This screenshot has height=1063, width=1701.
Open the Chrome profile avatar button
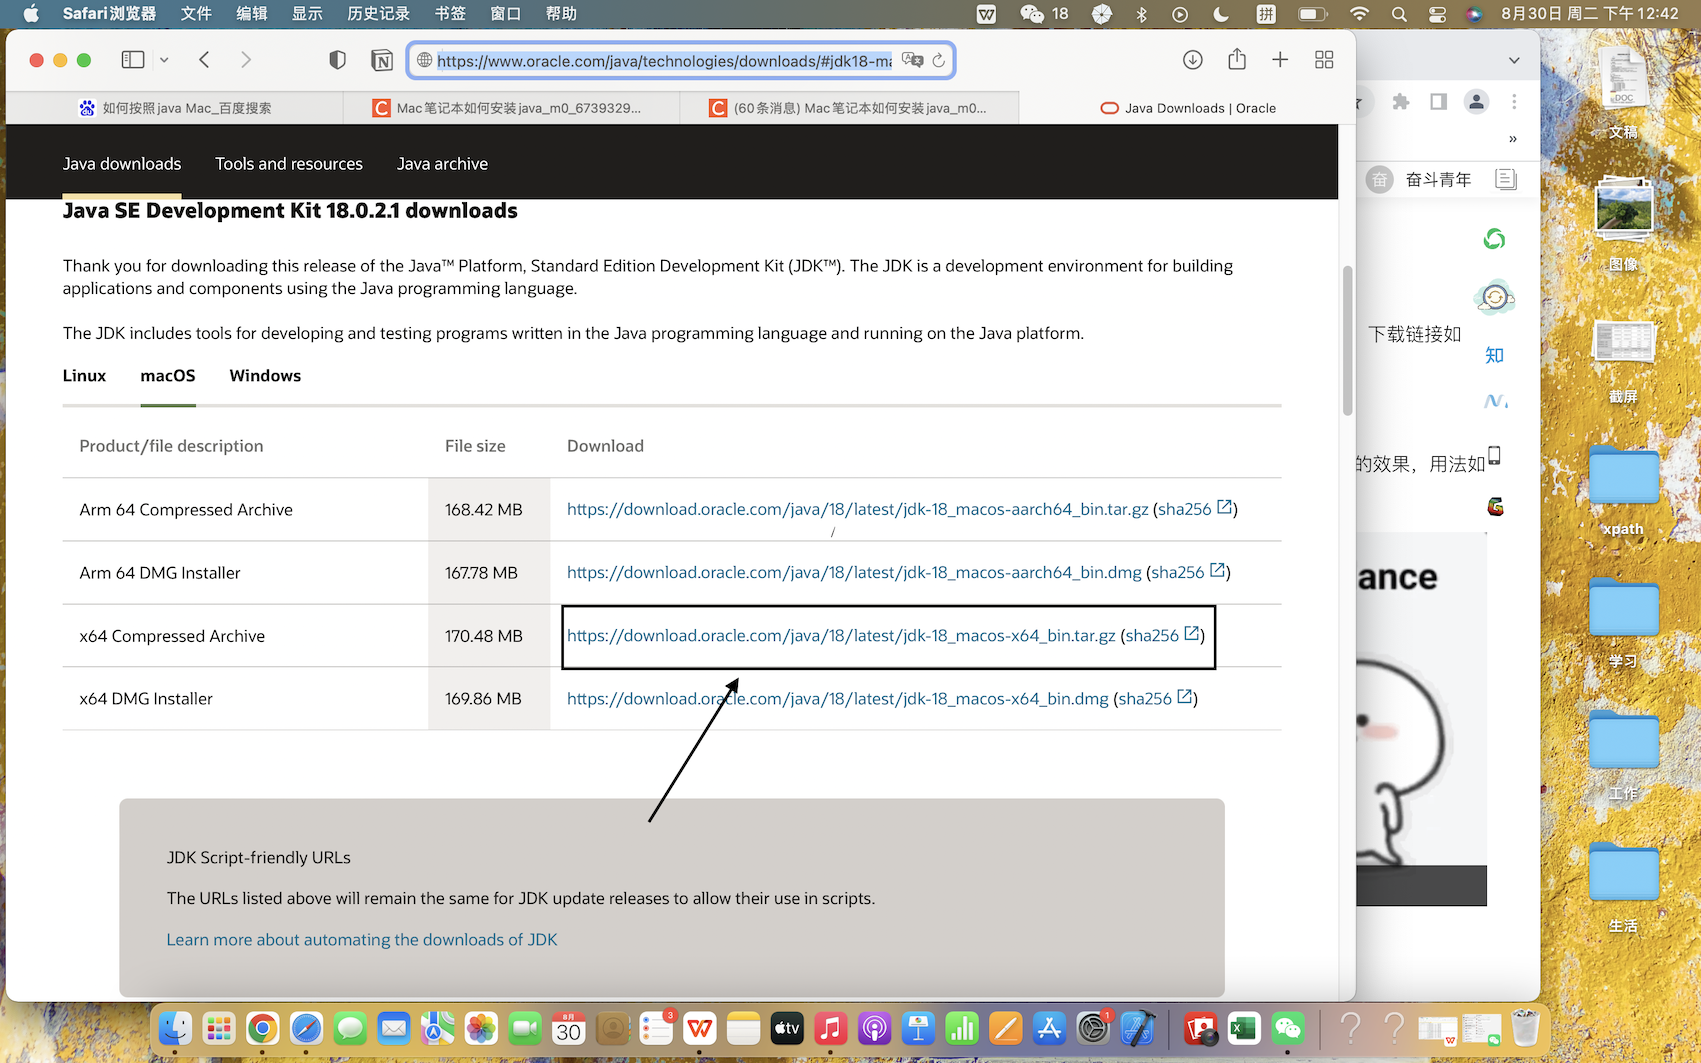(1476, 102)
